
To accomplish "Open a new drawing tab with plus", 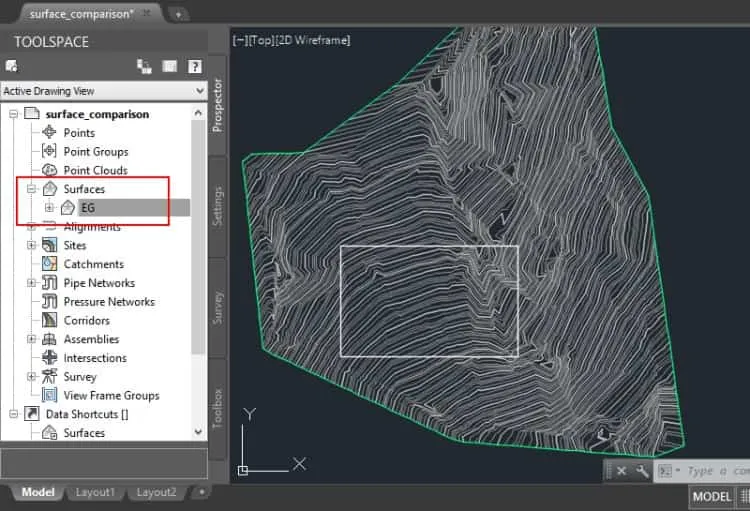I will 178,14.
